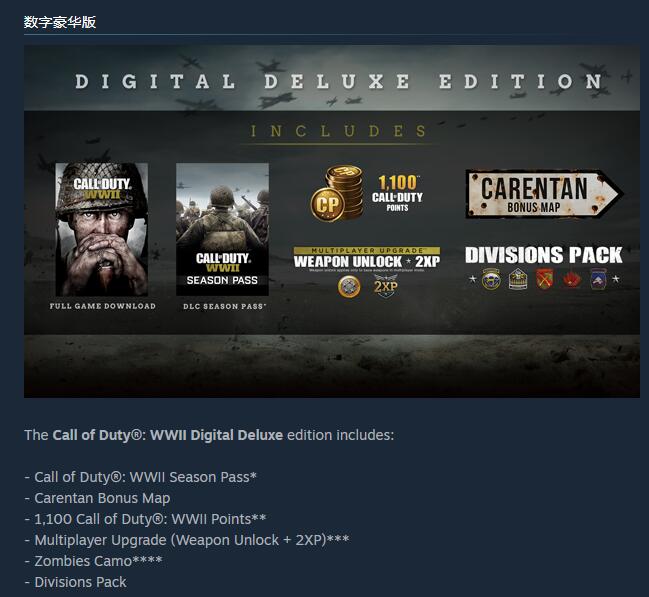Click the Zombies Camo list entry
This screenshot has height=597, width=649.
tap(98, 561)
